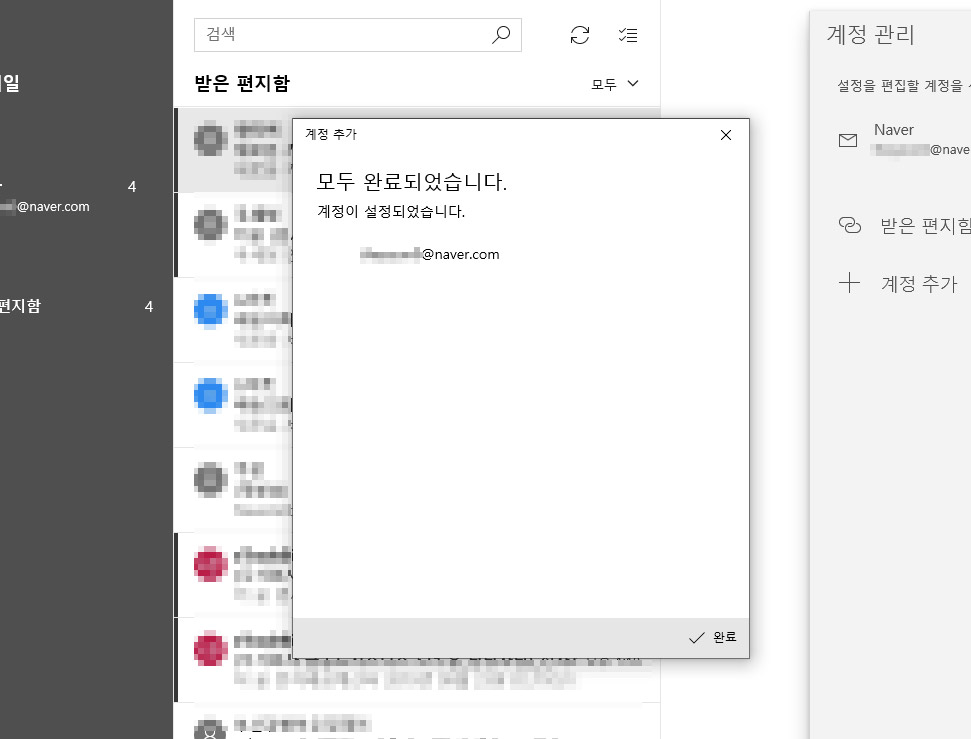This screenshot has width=971, height=739.
Task: Click 모두 완료되었습니다. heading text
Action: tap(412, 181)
